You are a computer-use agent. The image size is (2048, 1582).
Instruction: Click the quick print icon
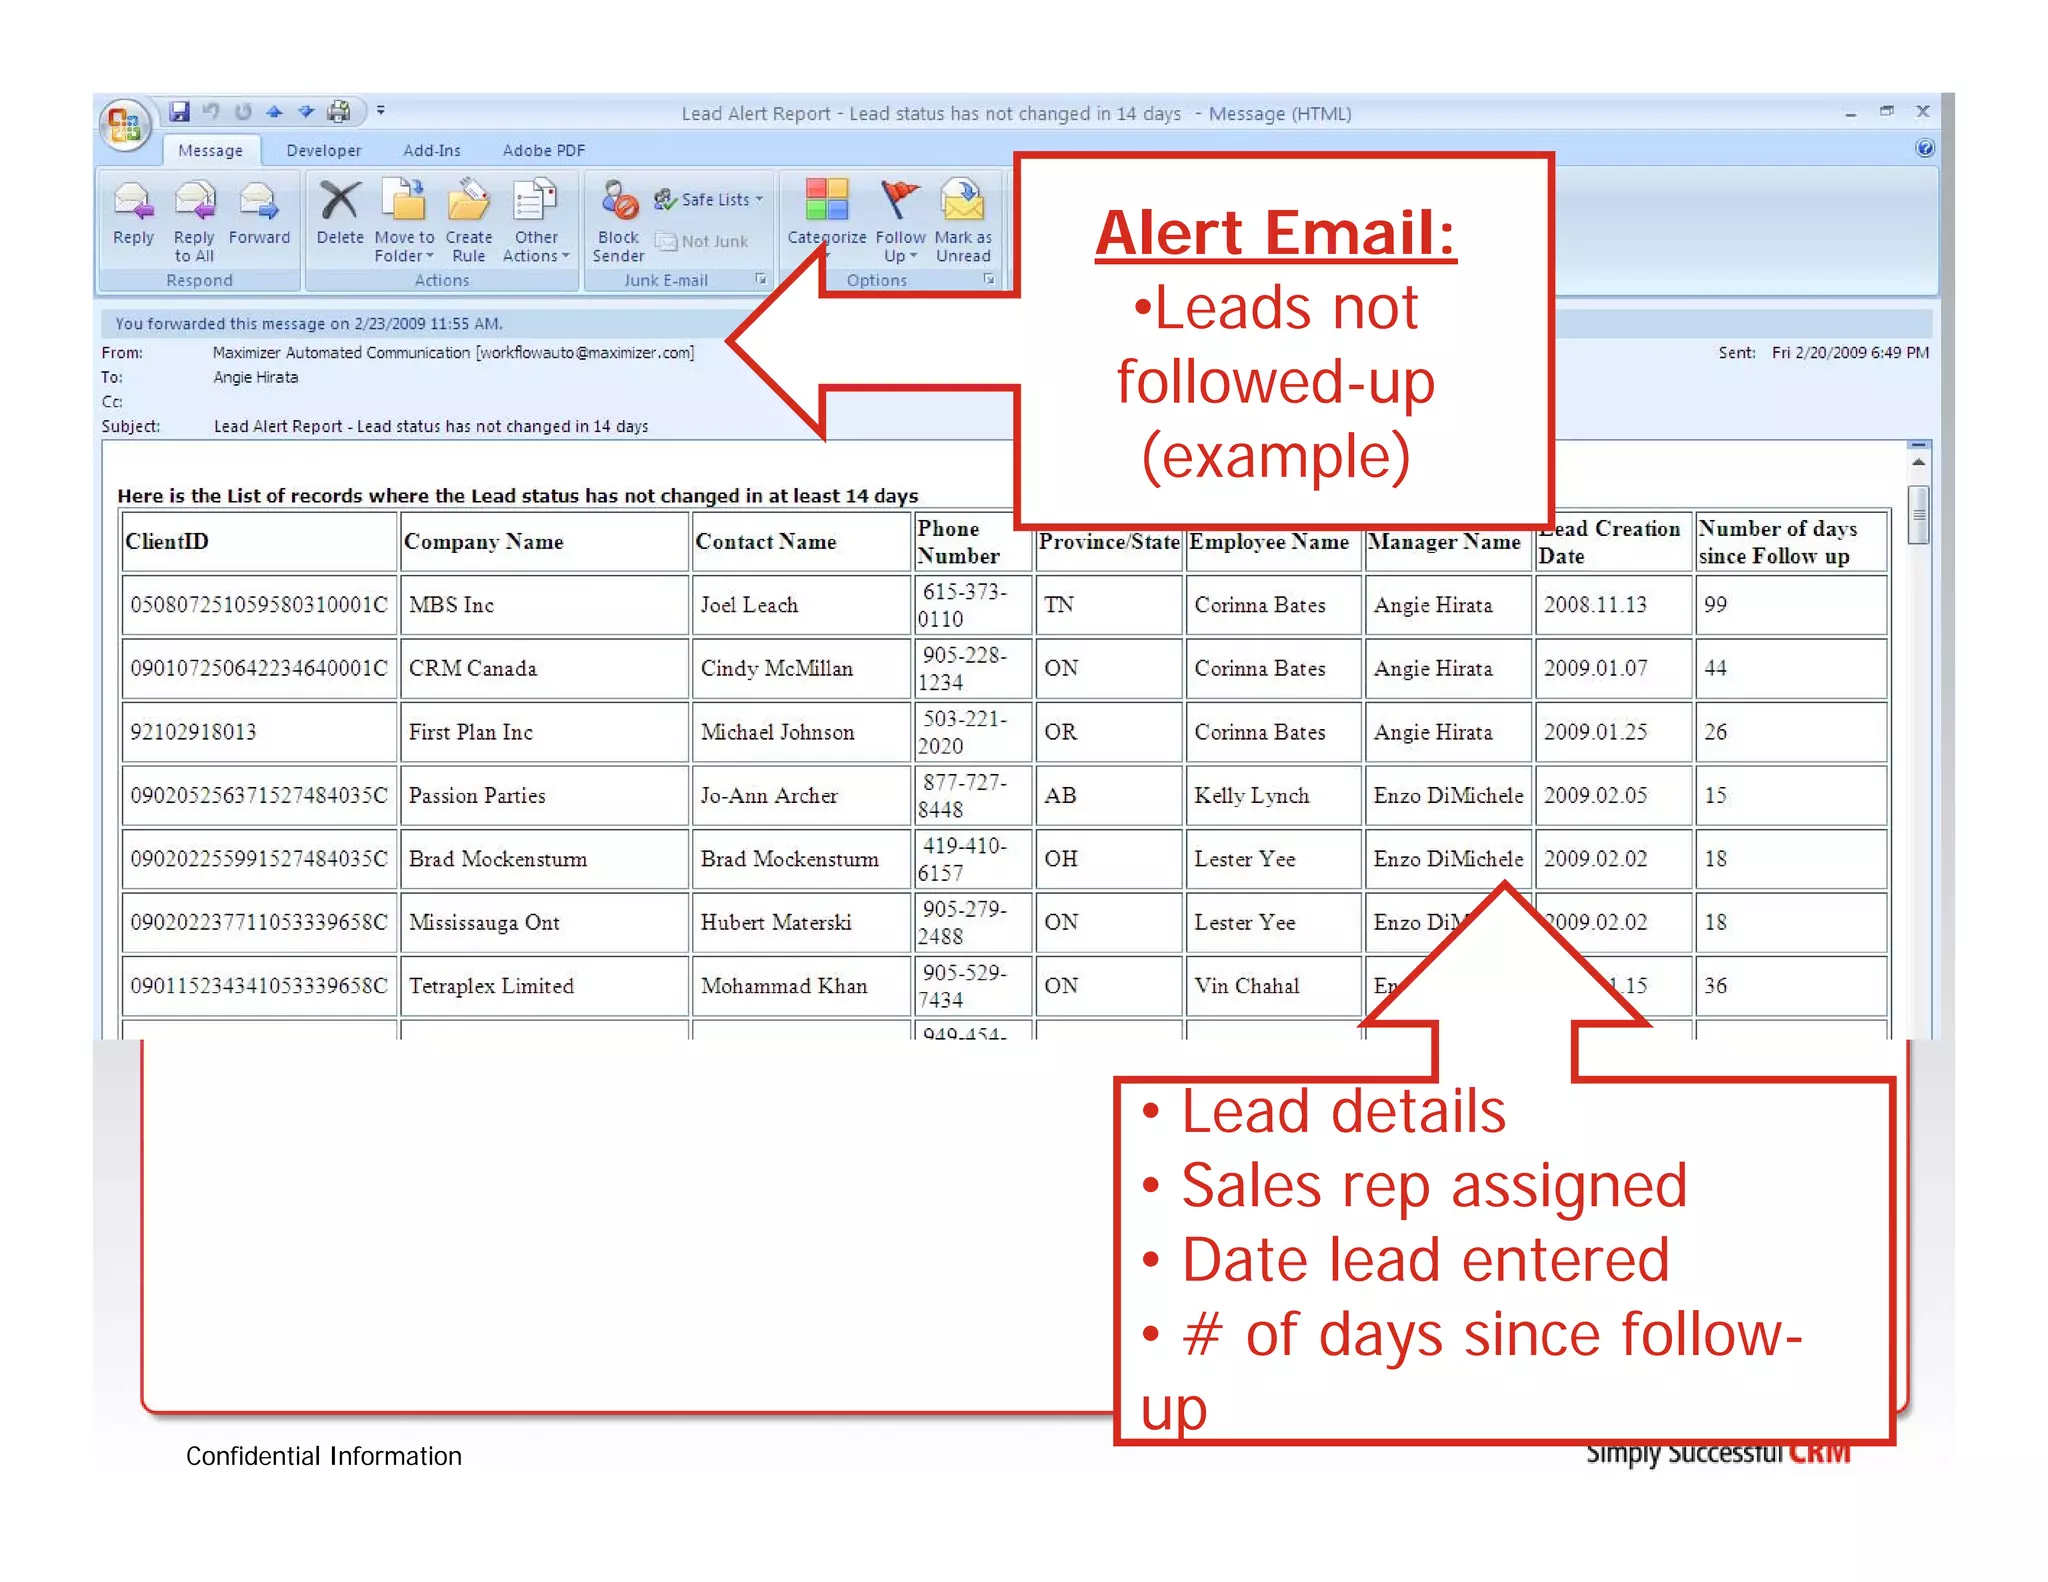(x=340, y=111)
